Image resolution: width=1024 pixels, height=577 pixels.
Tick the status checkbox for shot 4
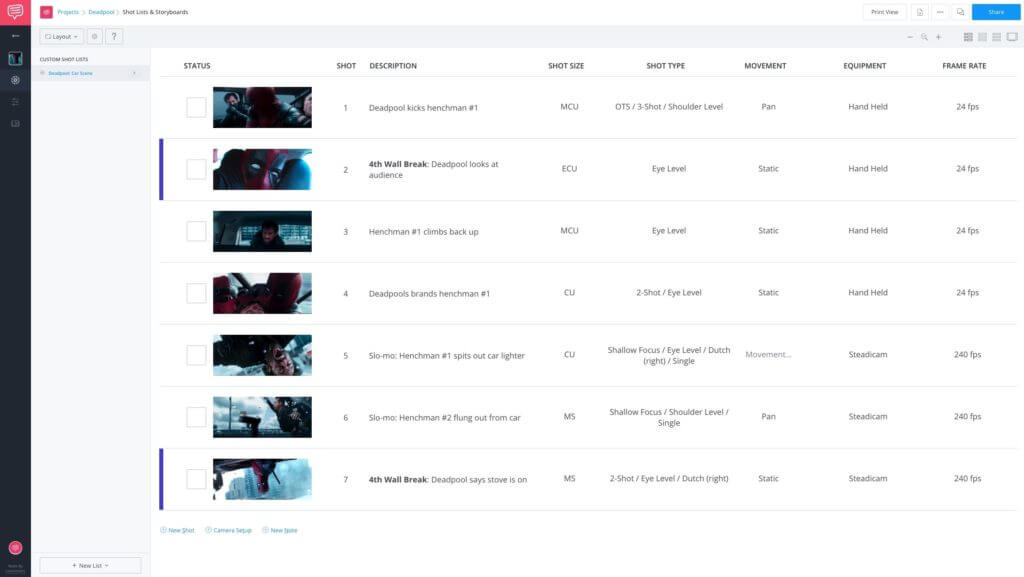pyautogui.click(x=196, y=293)
